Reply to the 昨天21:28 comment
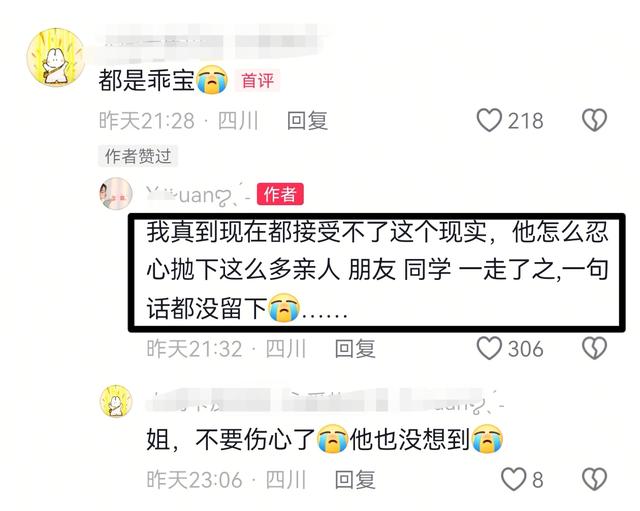The height and width of the screenshot is (511, 640). point(307,121)
